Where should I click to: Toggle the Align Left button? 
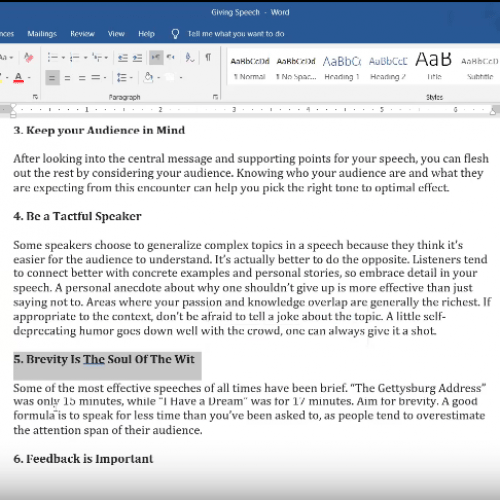click(x=52, y=78)
